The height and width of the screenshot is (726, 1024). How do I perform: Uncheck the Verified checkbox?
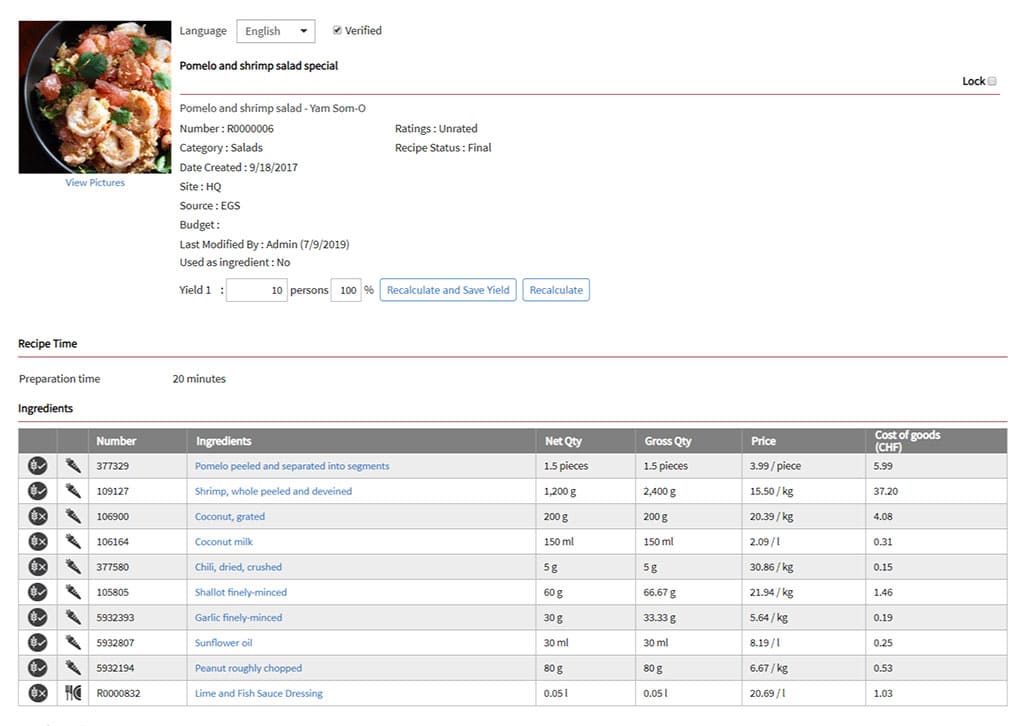pyautogui.click(x=337, y=31)
